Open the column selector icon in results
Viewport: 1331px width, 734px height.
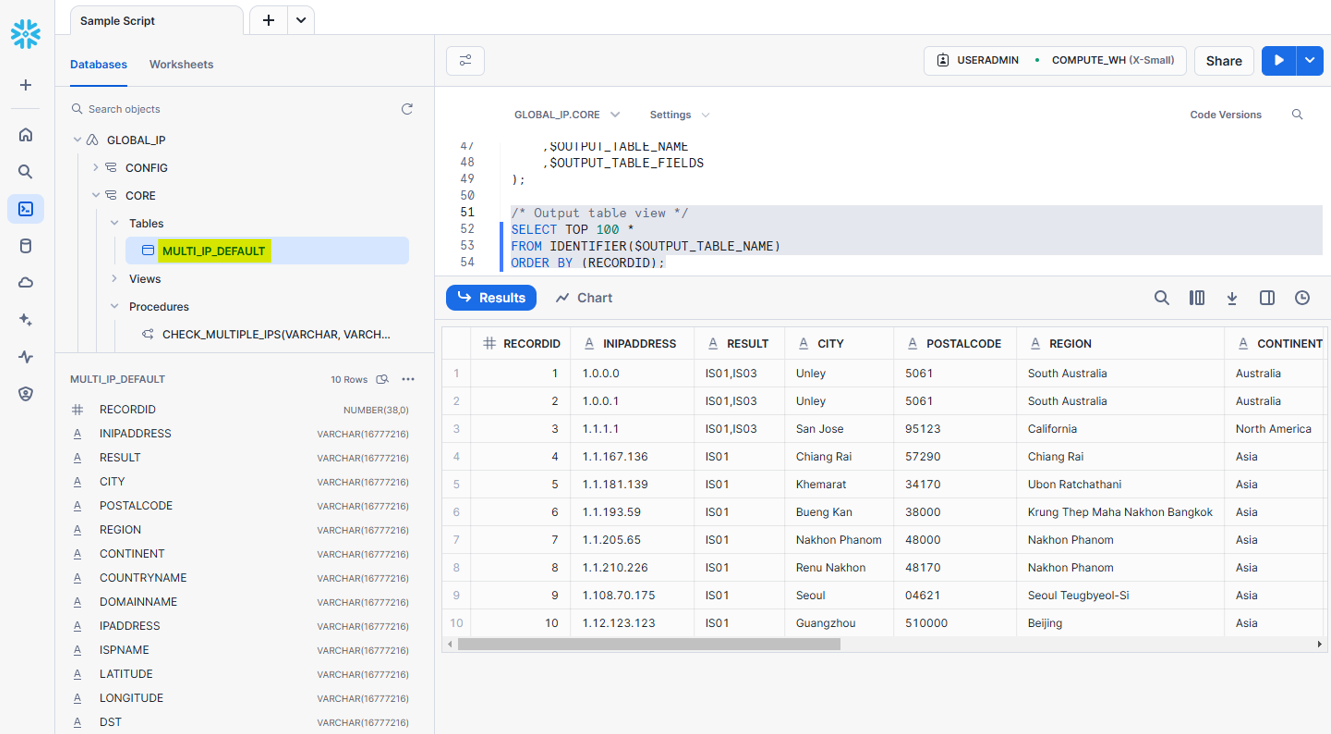pyautogui.click(x=1197, y=298)
